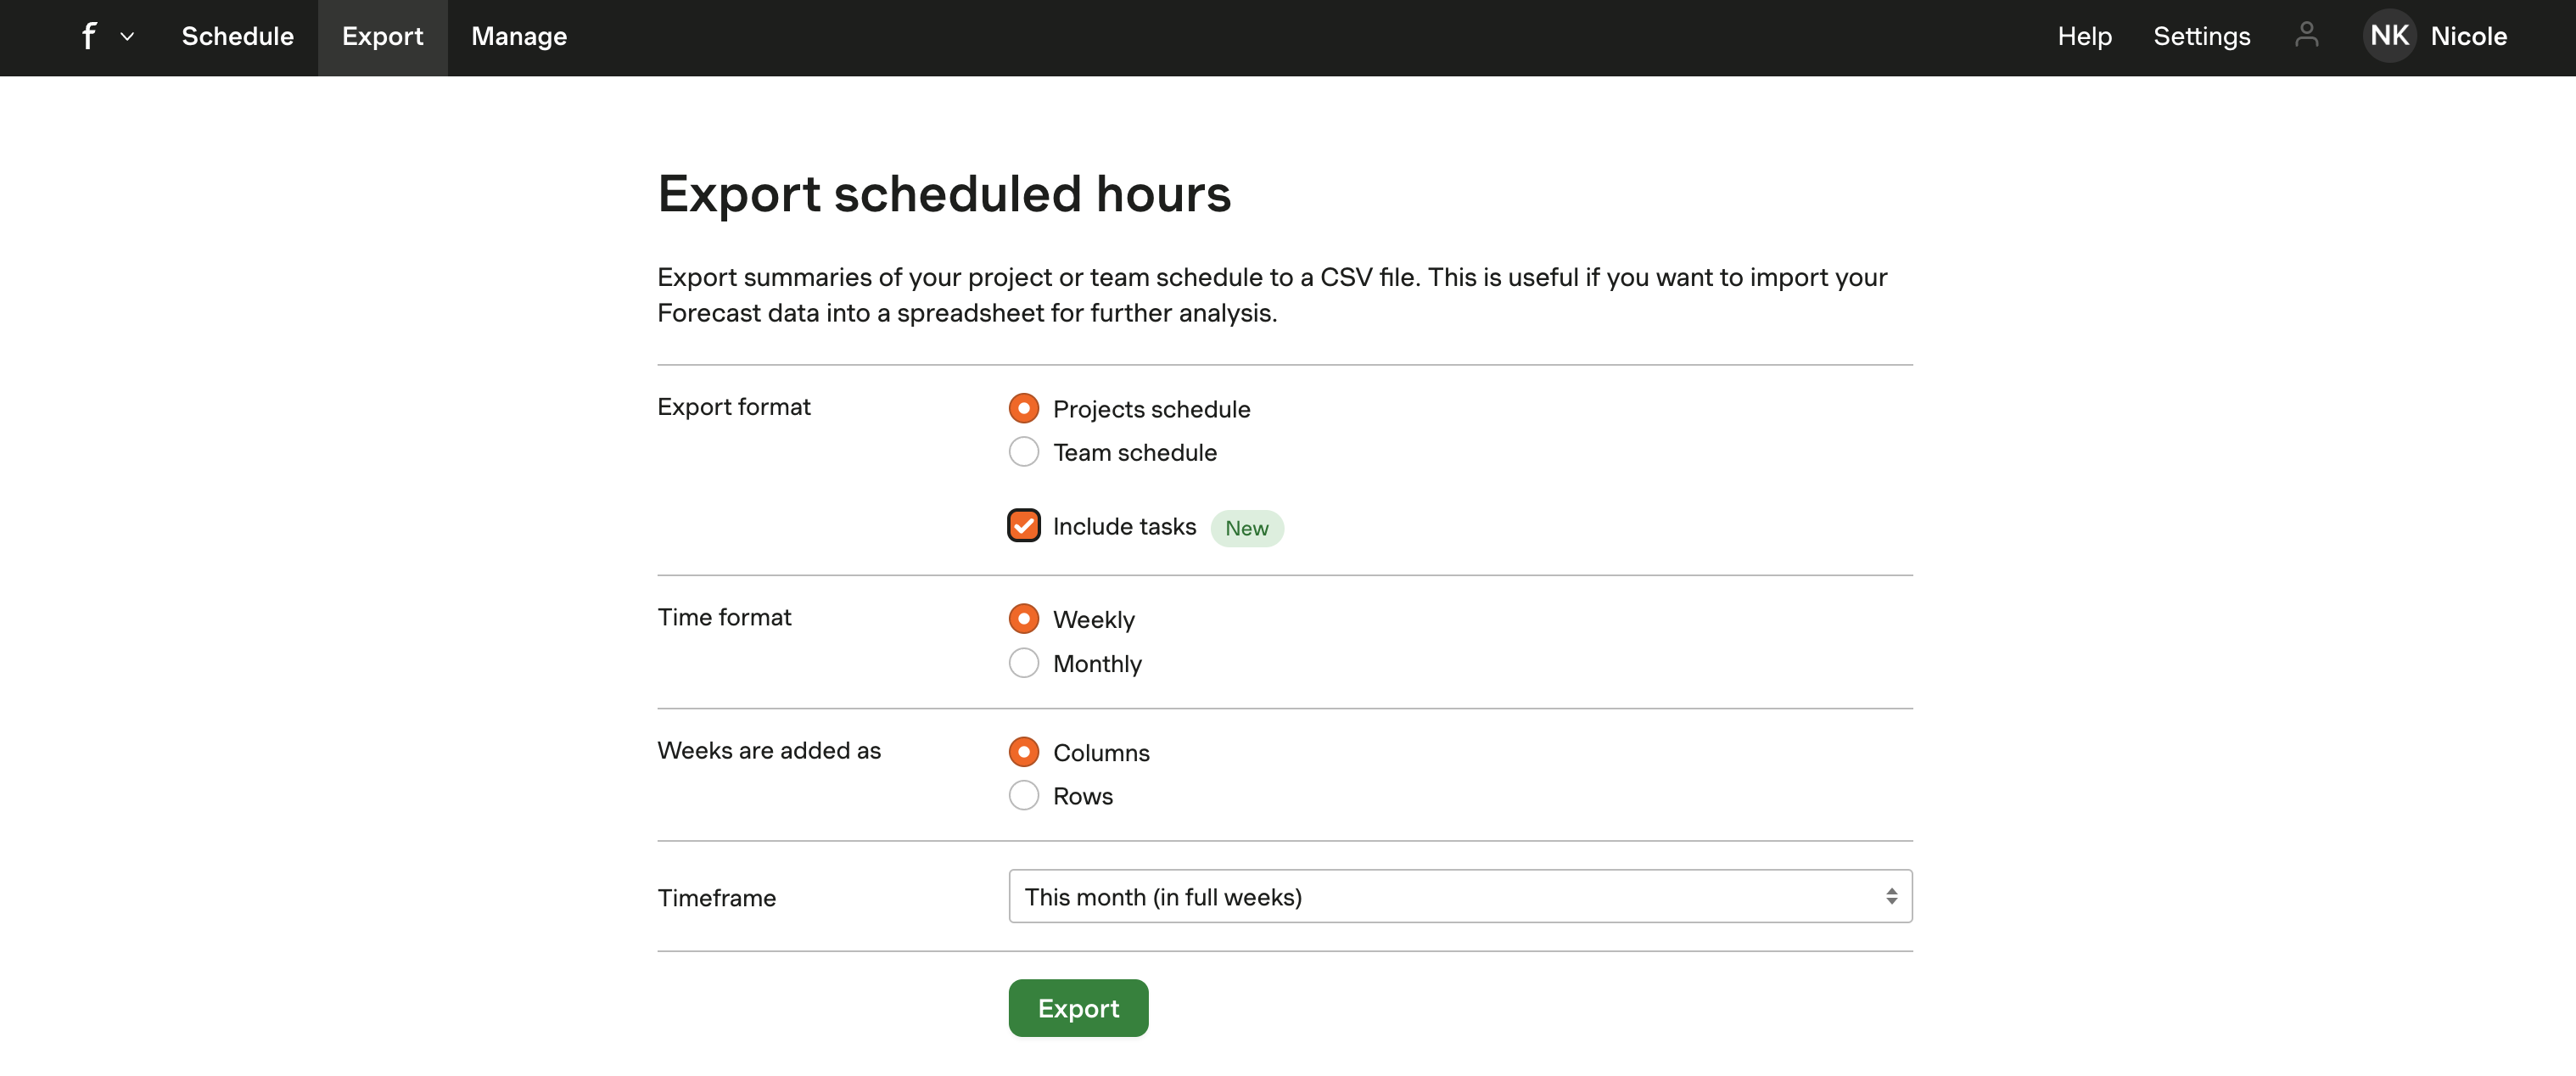Open Settings from the top bar
Image resolution: width=2576 pixels, height=1076 pixels.
point(2201,37)
